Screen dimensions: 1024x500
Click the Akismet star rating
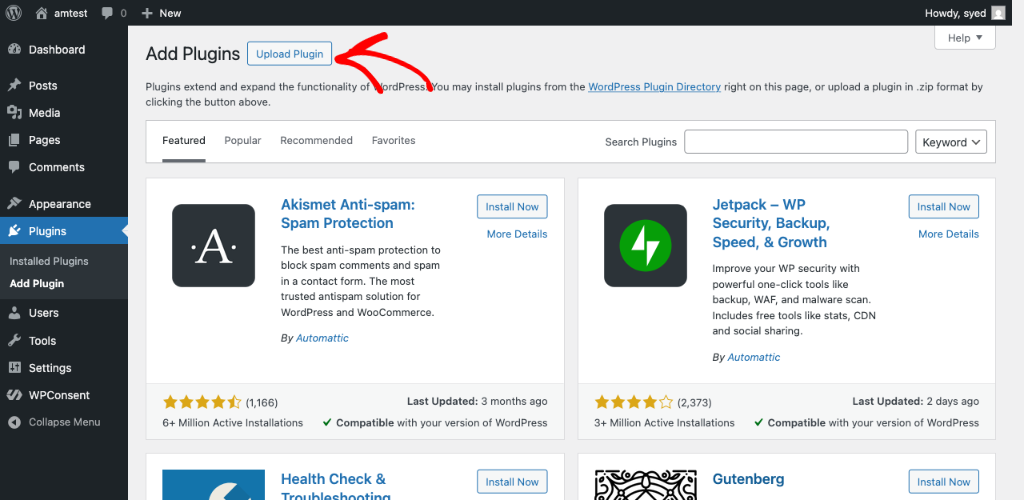202,402
